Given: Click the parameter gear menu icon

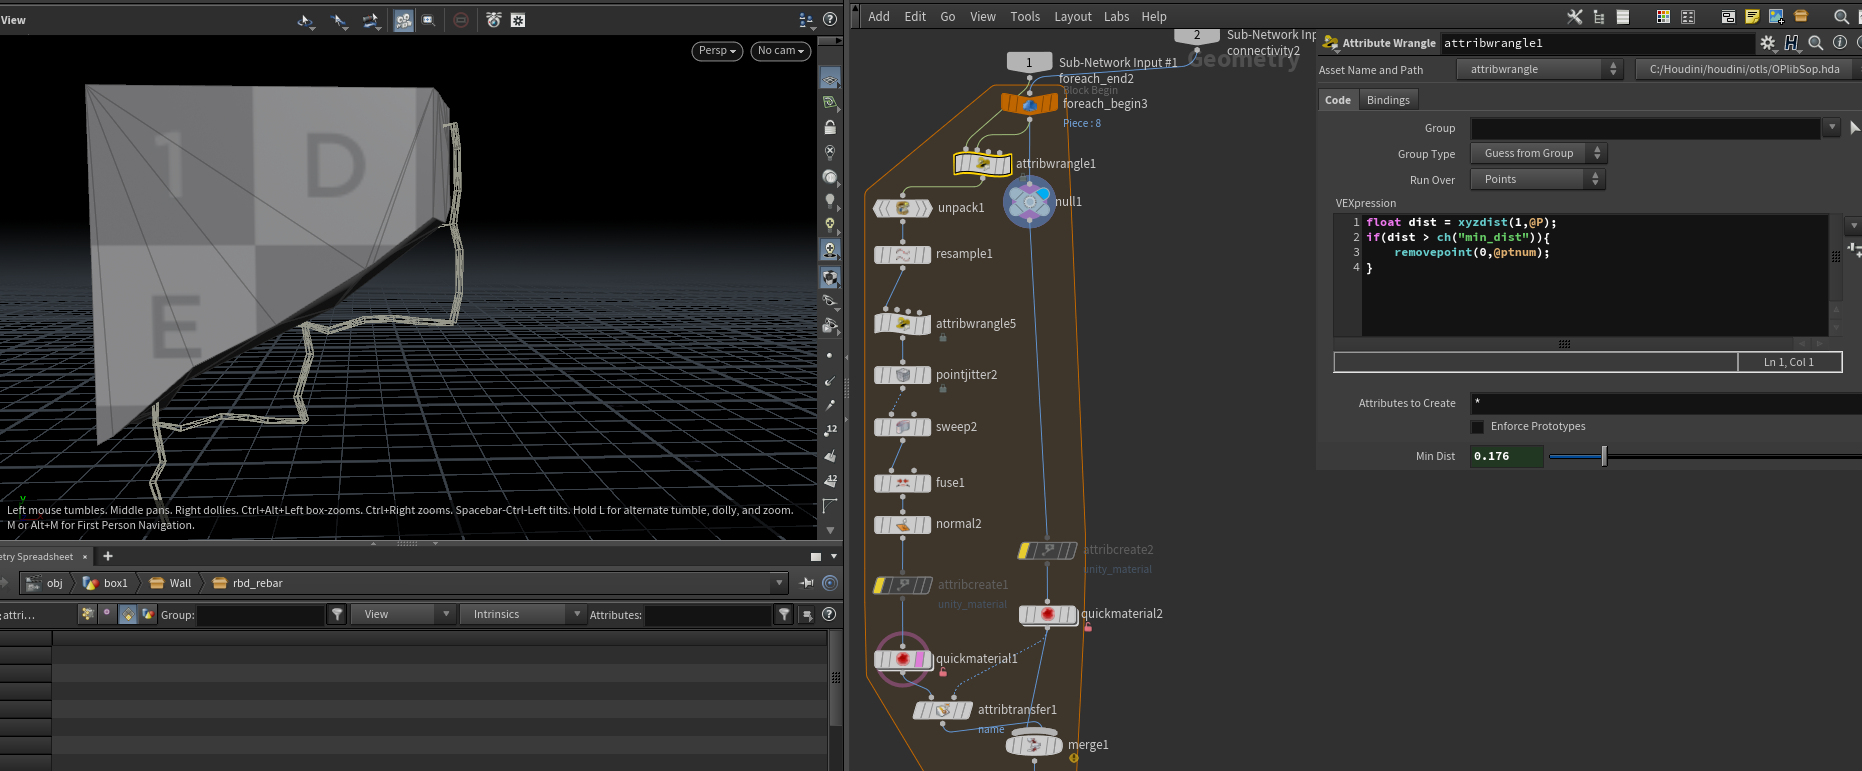Looking at the screenshot, I should 1768,43.
